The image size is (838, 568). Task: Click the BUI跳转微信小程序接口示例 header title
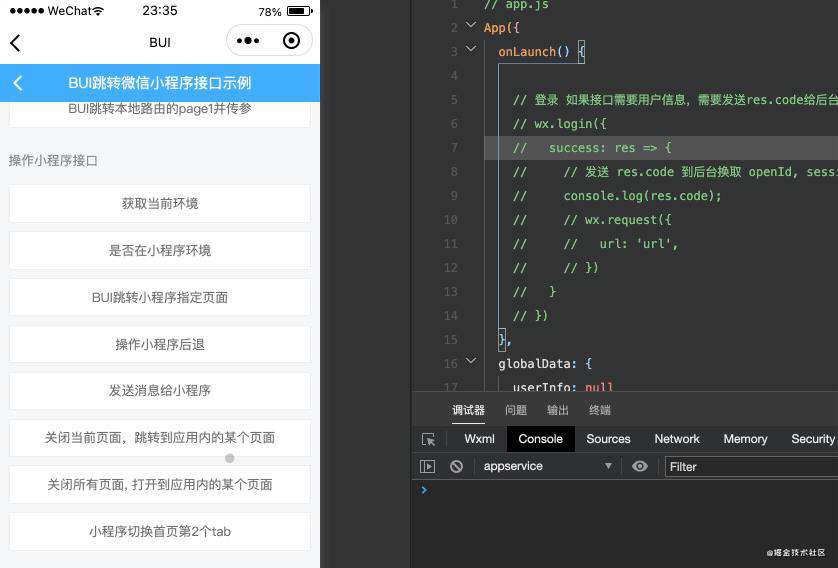click(x=159, y=83)
